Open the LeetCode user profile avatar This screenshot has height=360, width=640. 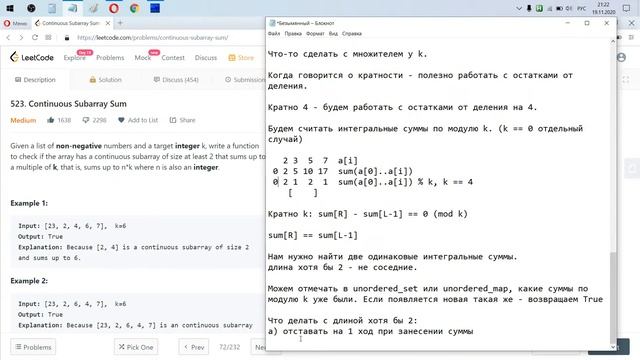pos(621,58)
